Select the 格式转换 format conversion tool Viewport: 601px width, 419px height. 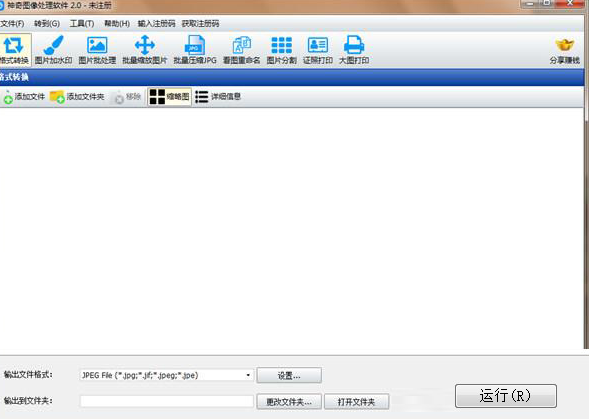14,48
